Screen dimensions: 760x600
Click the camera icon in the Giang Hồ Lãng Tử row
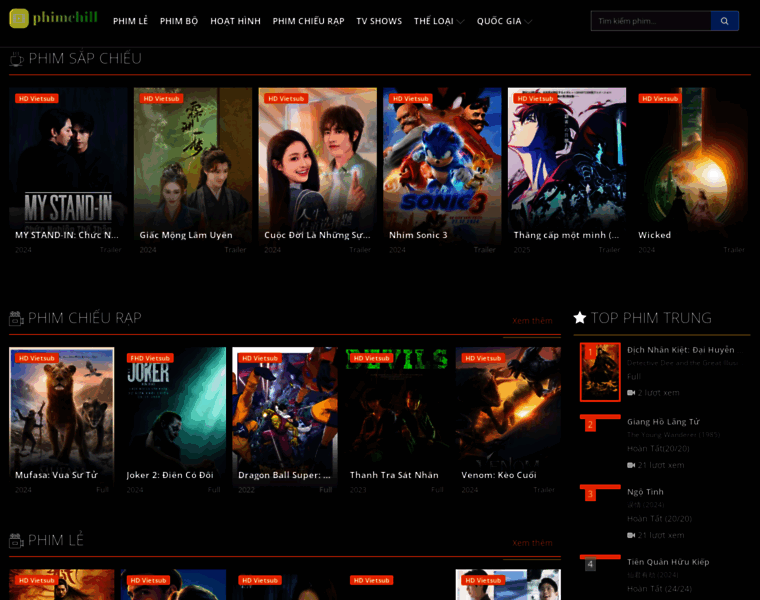point(631,465)
